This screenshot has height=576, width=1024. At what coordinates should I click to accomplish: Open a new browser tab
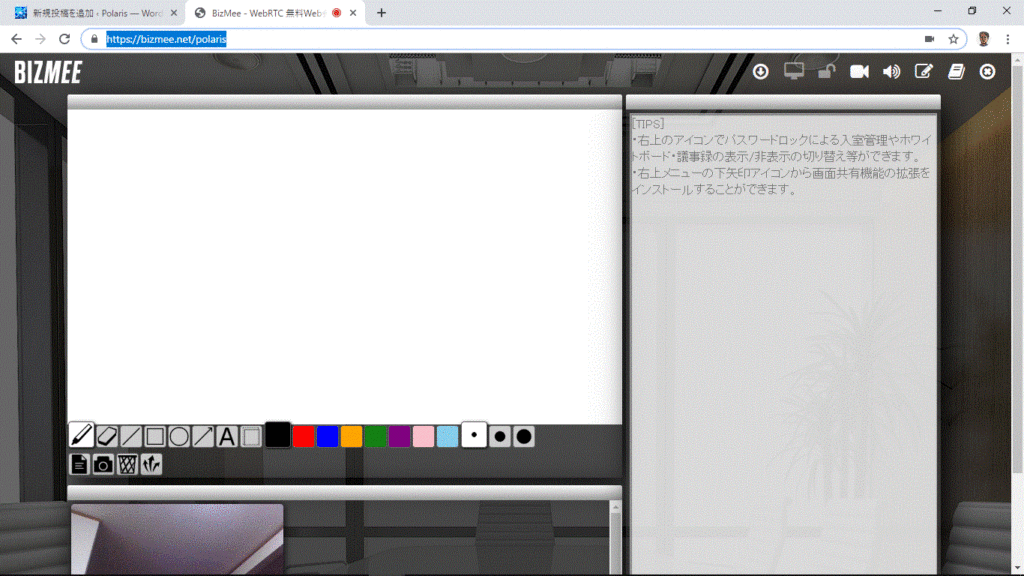click(381, 13)
